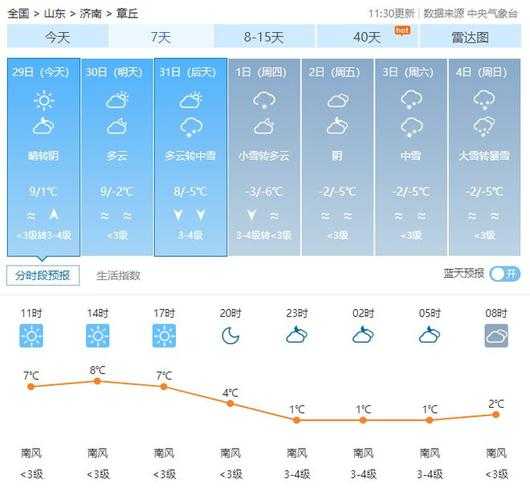Click the 4℃ point on temperature curve

pyautogui.click(x=231, y=403)
